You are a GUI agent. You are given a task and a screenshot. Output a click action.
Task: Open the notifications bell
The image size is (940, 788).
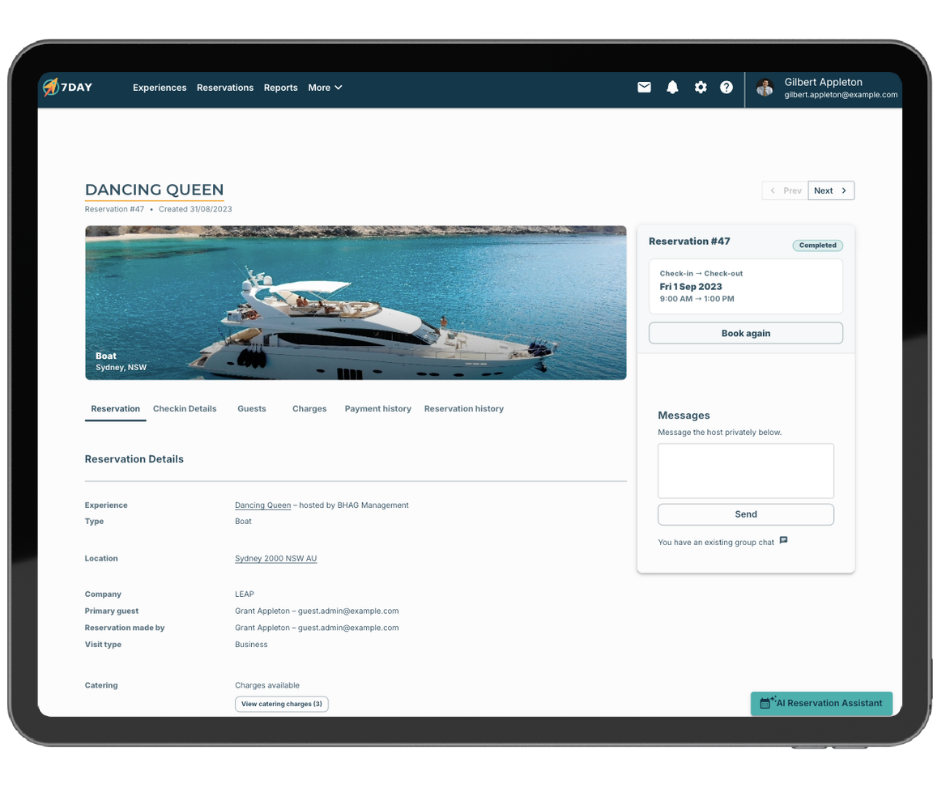672,87
